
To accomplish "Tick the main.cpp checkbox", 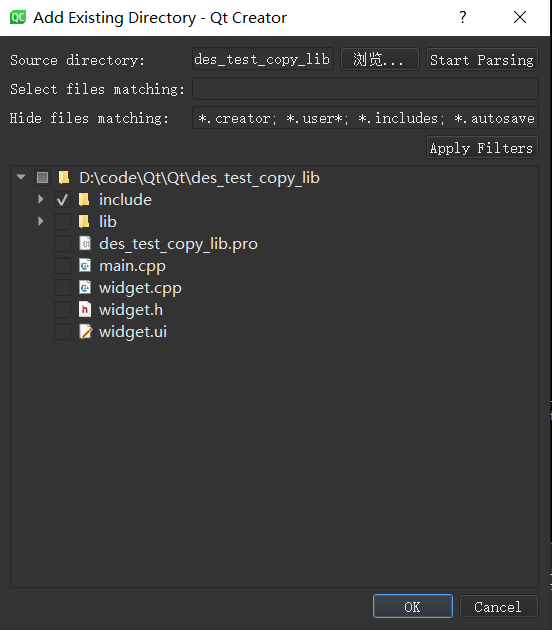I will (62, 266).
